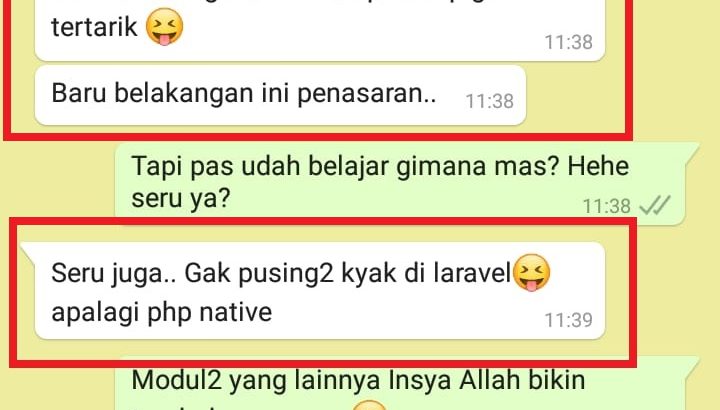
Task: Click the text "apalagi php native"
Action: coord(162,313)
